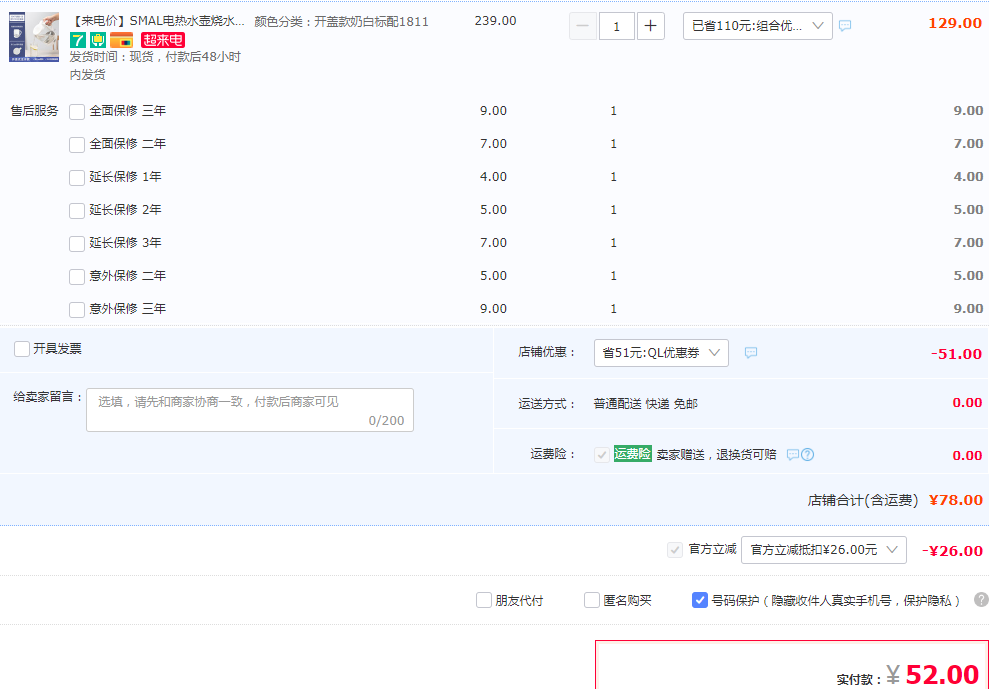
Task: Toggle the disabled 运费险 checkbox
Action: click(x=601, y=455)
